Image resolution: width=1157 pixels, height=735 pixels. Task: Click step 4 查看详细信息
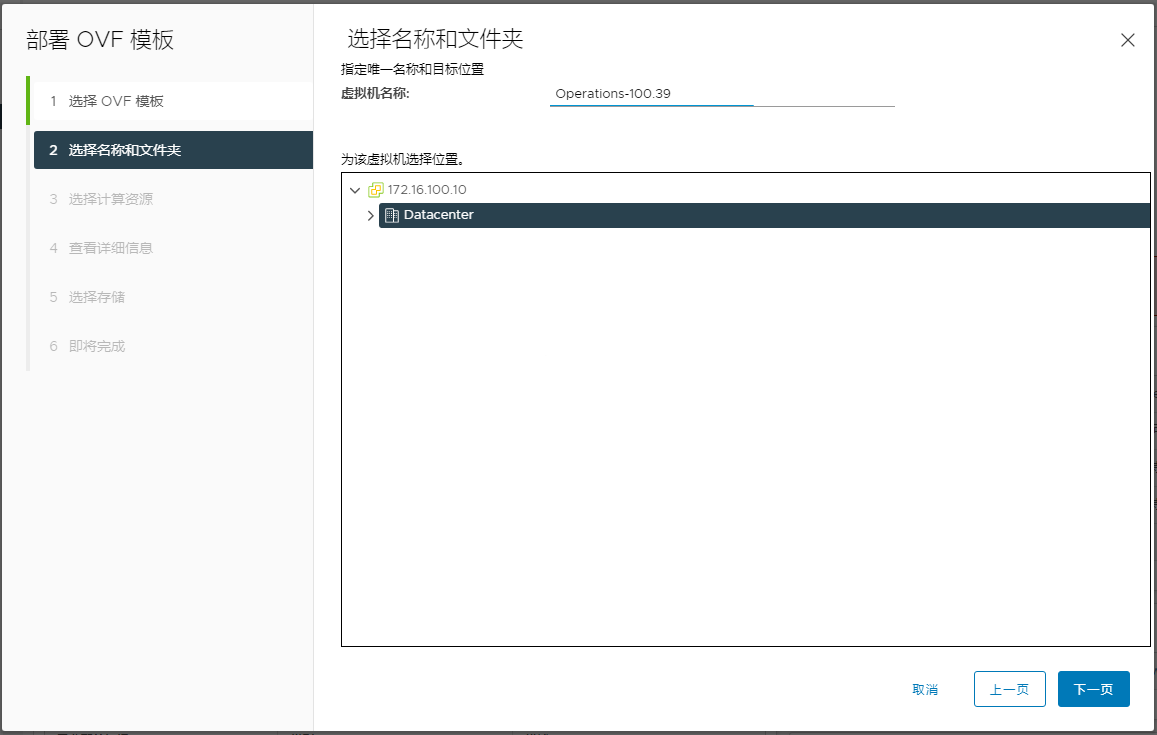[110, 248]
